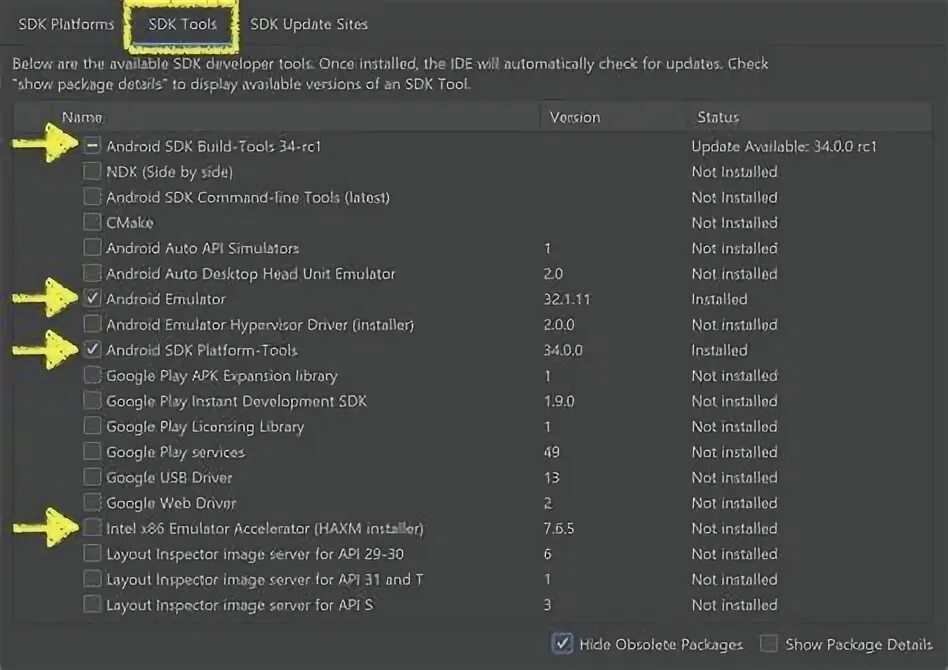This screenshot has height=670, width=948.
Task: Switch to the SDK Platforms tab
Action: tap(66, 24)
